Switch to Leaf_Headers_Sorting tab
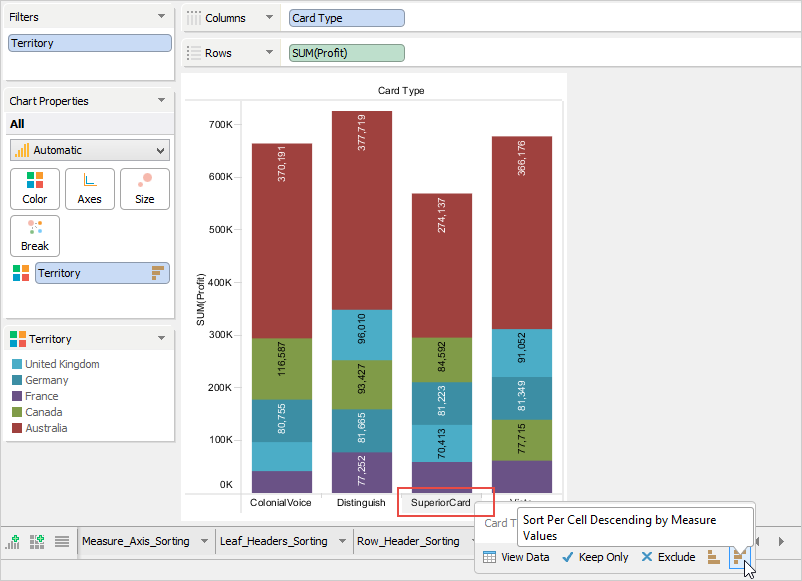This screenshot has width=802, height=581. (x=274, y=541)
